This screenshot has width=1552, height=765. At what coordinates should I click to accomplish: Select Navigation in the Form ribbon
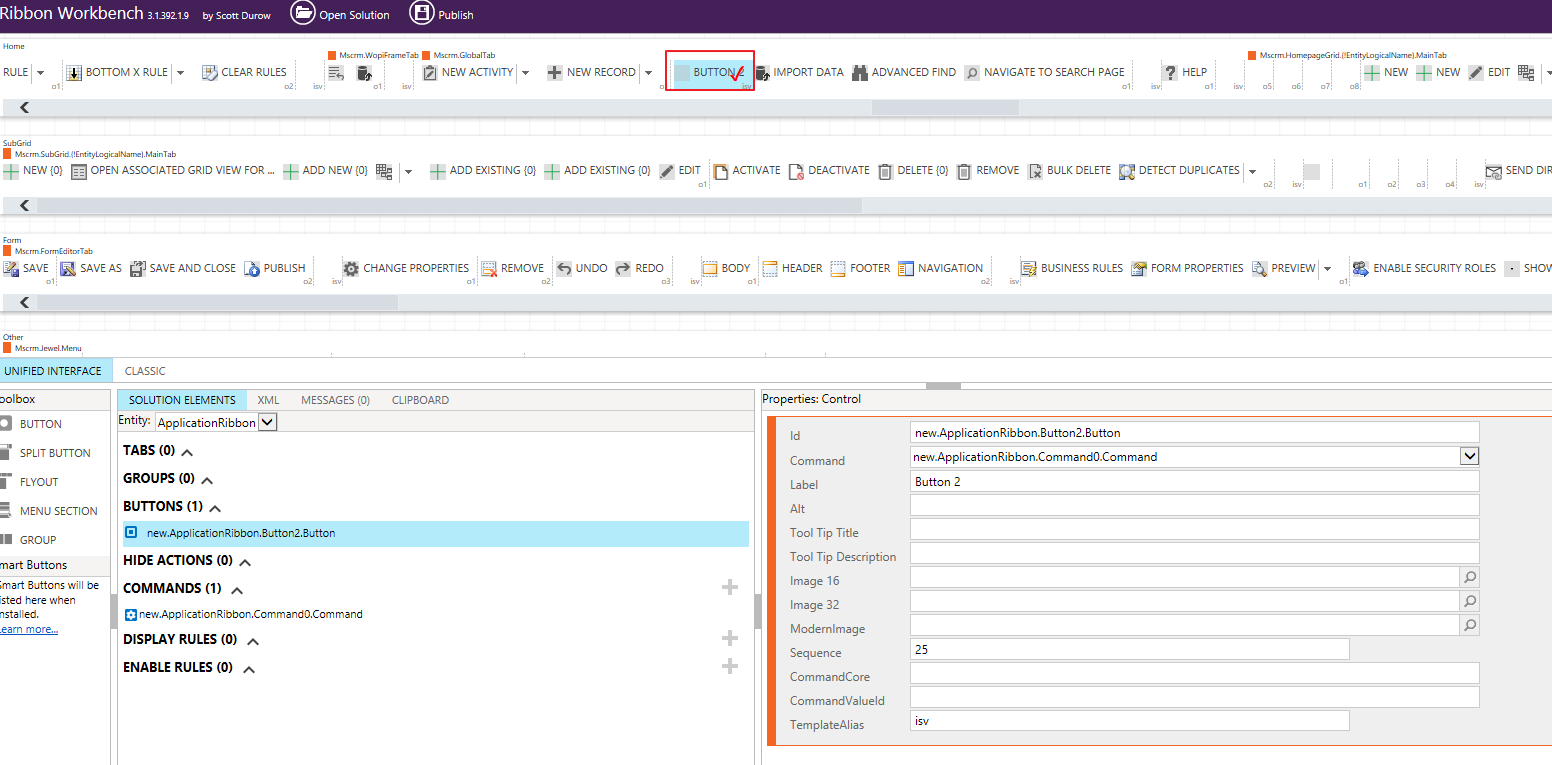(940, 268)
